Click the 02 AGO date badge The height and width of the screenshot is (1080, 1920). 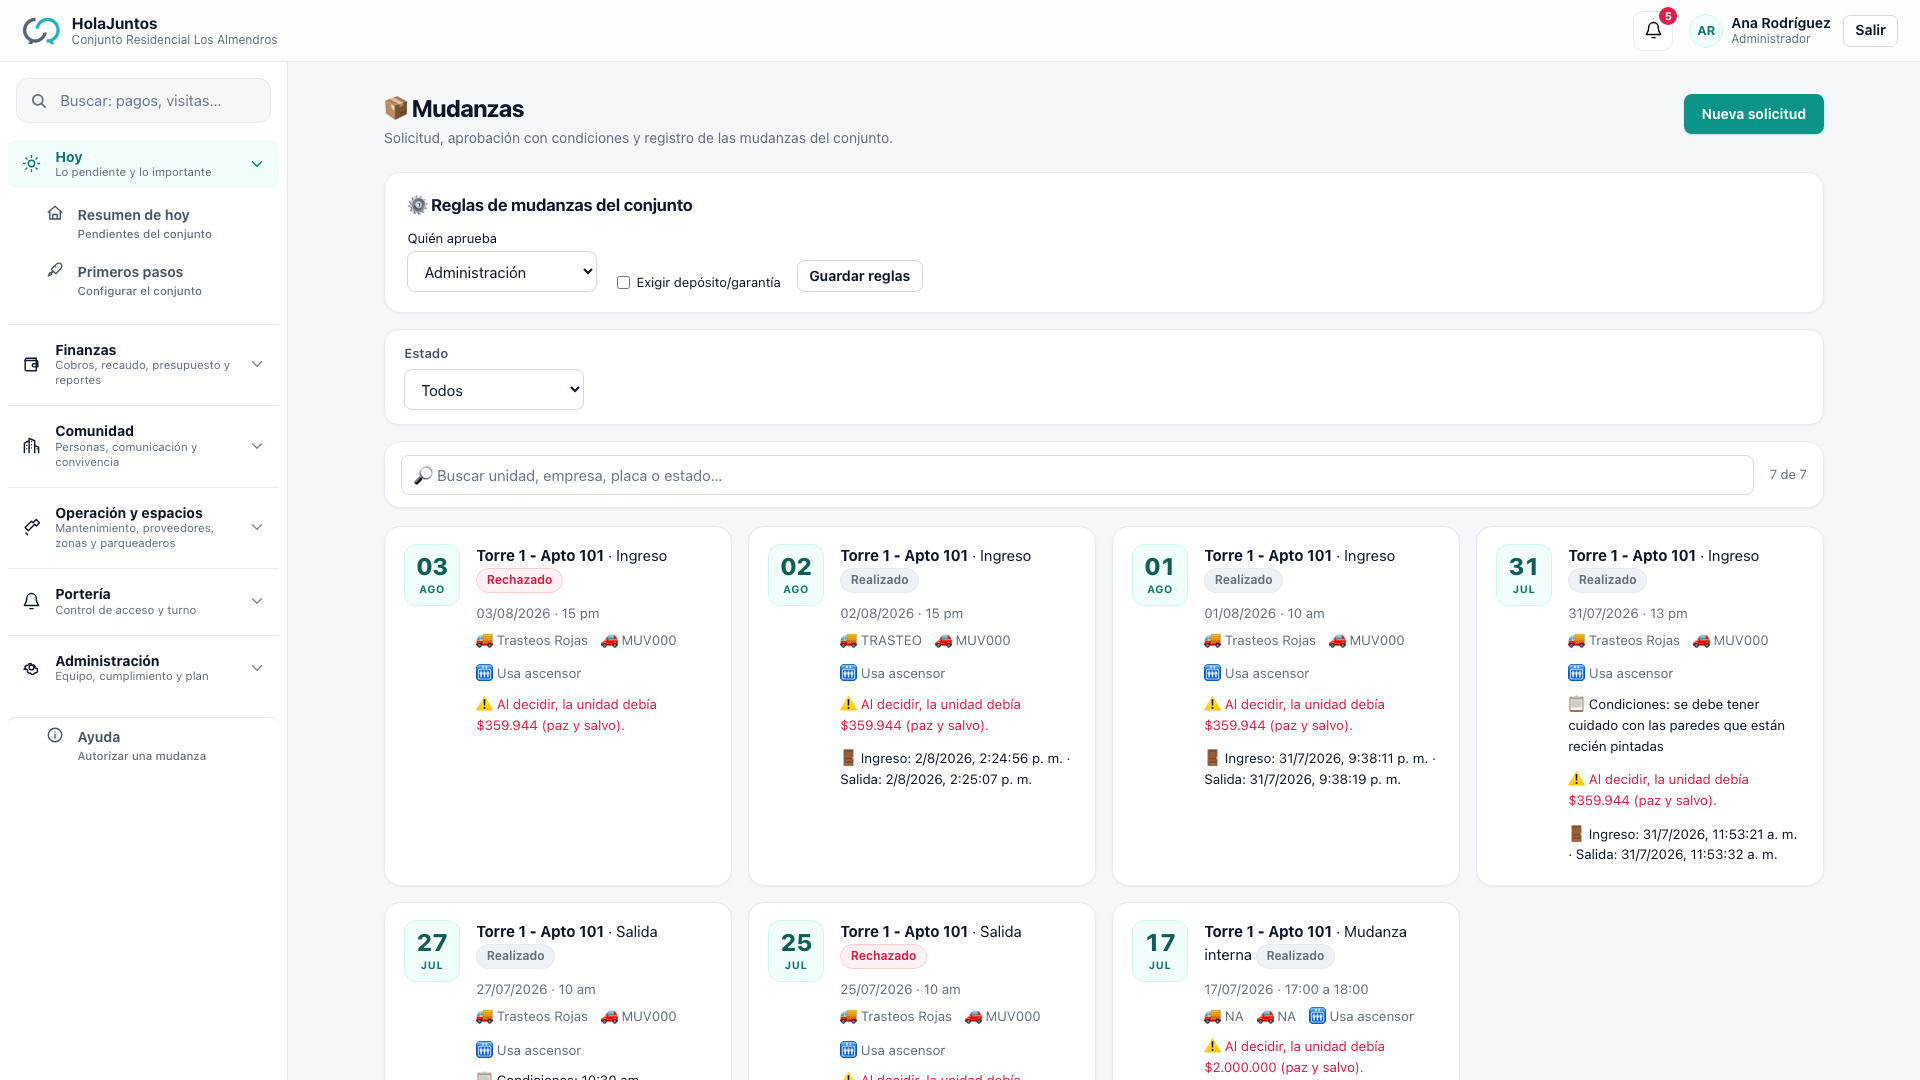(x=796, y=575)
